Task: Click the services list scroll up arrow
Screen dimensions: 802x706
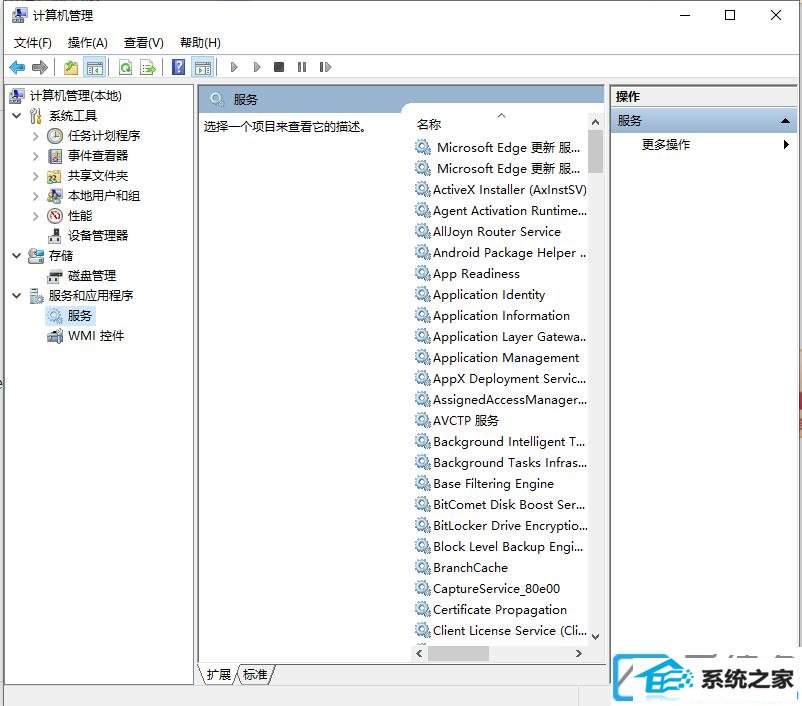Action: point(595,122)
